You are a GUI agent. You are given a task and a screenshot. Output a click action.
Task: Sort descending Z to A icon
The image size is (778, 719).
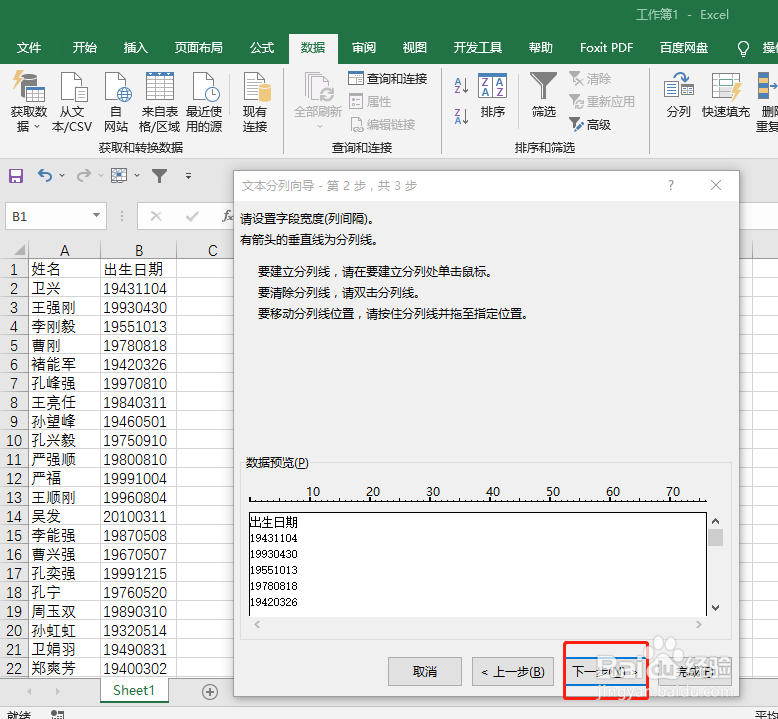[x=461, y=117]
